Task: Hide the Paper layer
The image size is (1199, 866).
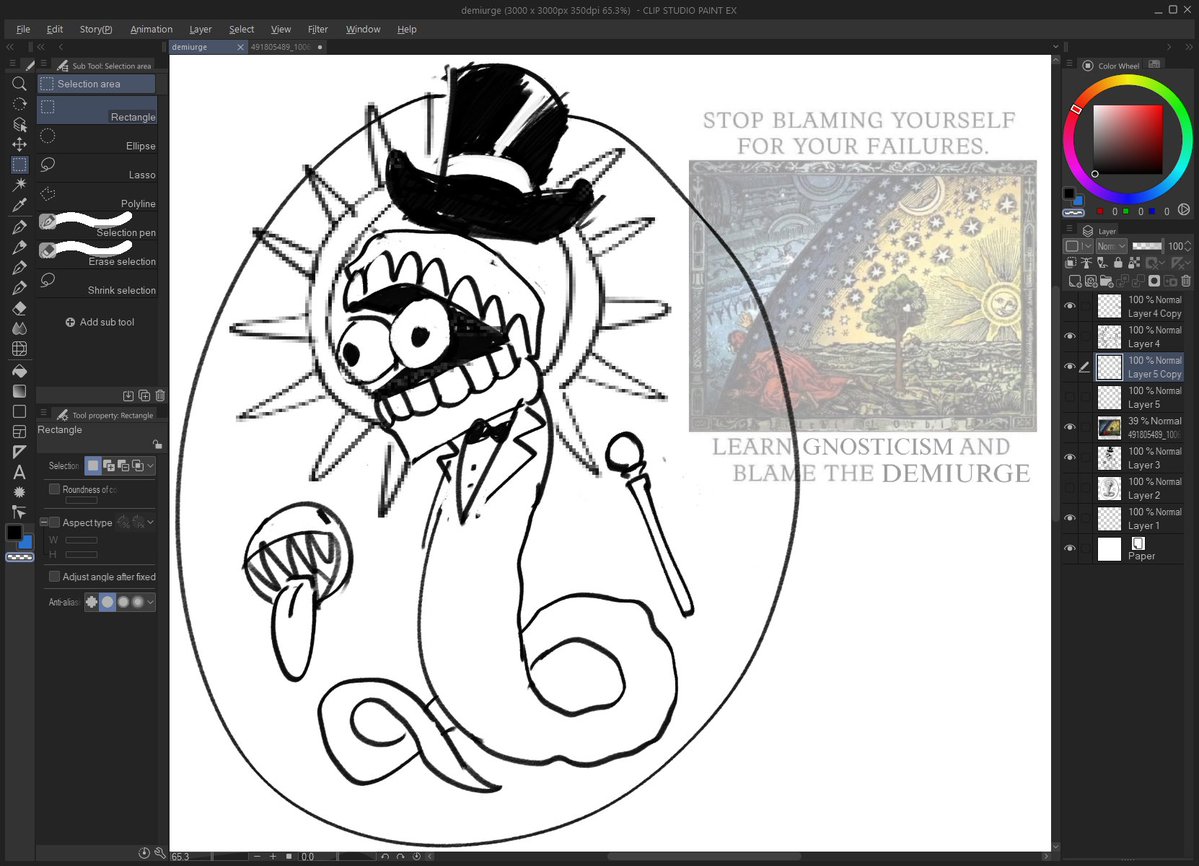Action: click(1070, 548)
